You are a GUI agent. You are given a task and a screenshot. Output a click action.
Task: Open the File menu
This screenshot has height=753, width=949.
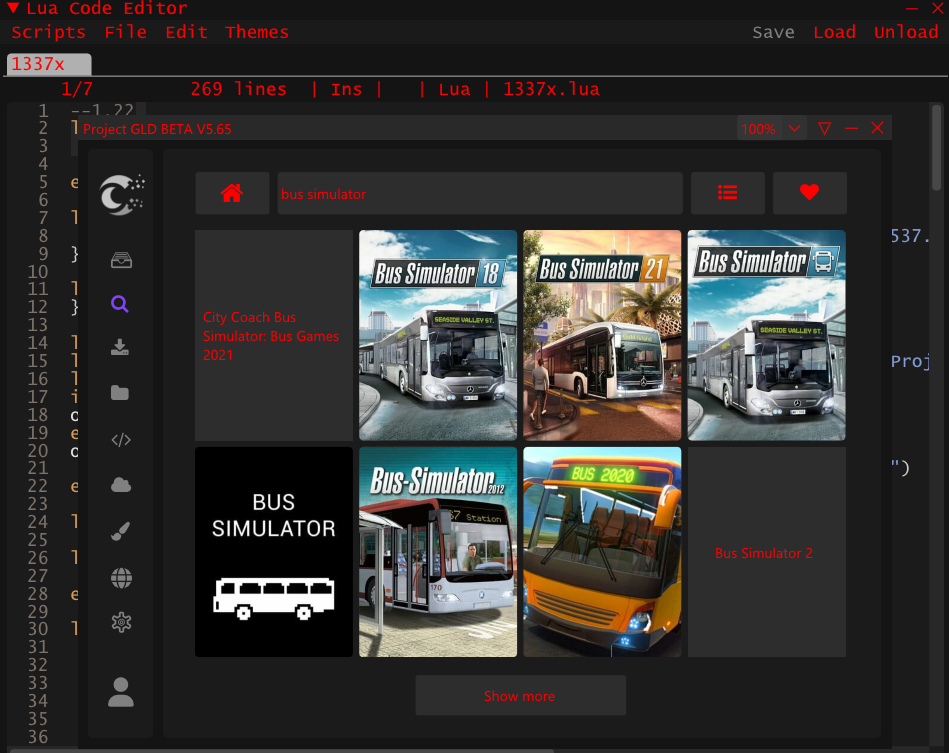[x=125, y=32]
